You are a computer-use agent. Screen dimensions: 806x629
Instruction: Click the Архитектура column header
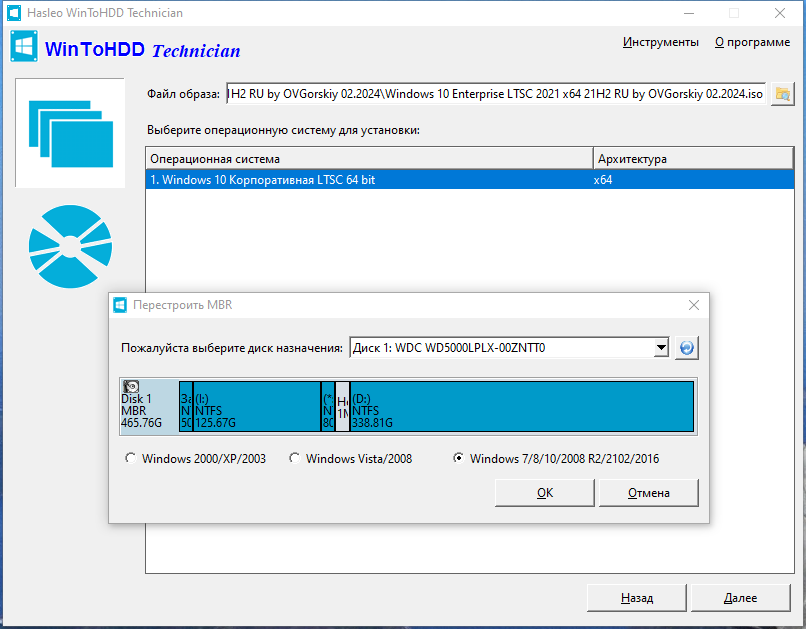[x=693, y=159]
